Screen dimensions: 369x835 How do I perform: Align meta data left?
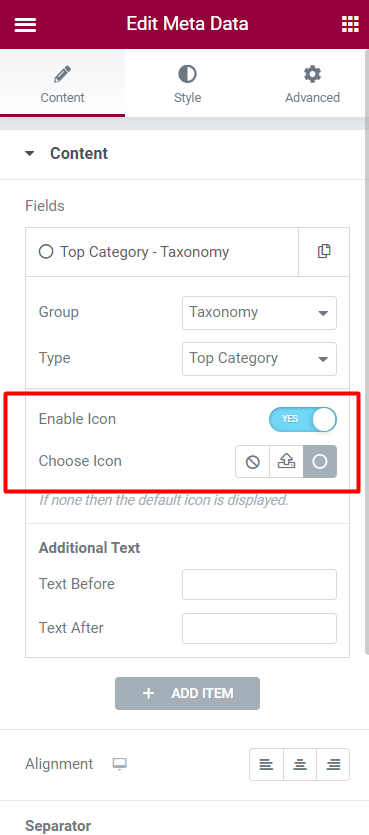point(266,765)
